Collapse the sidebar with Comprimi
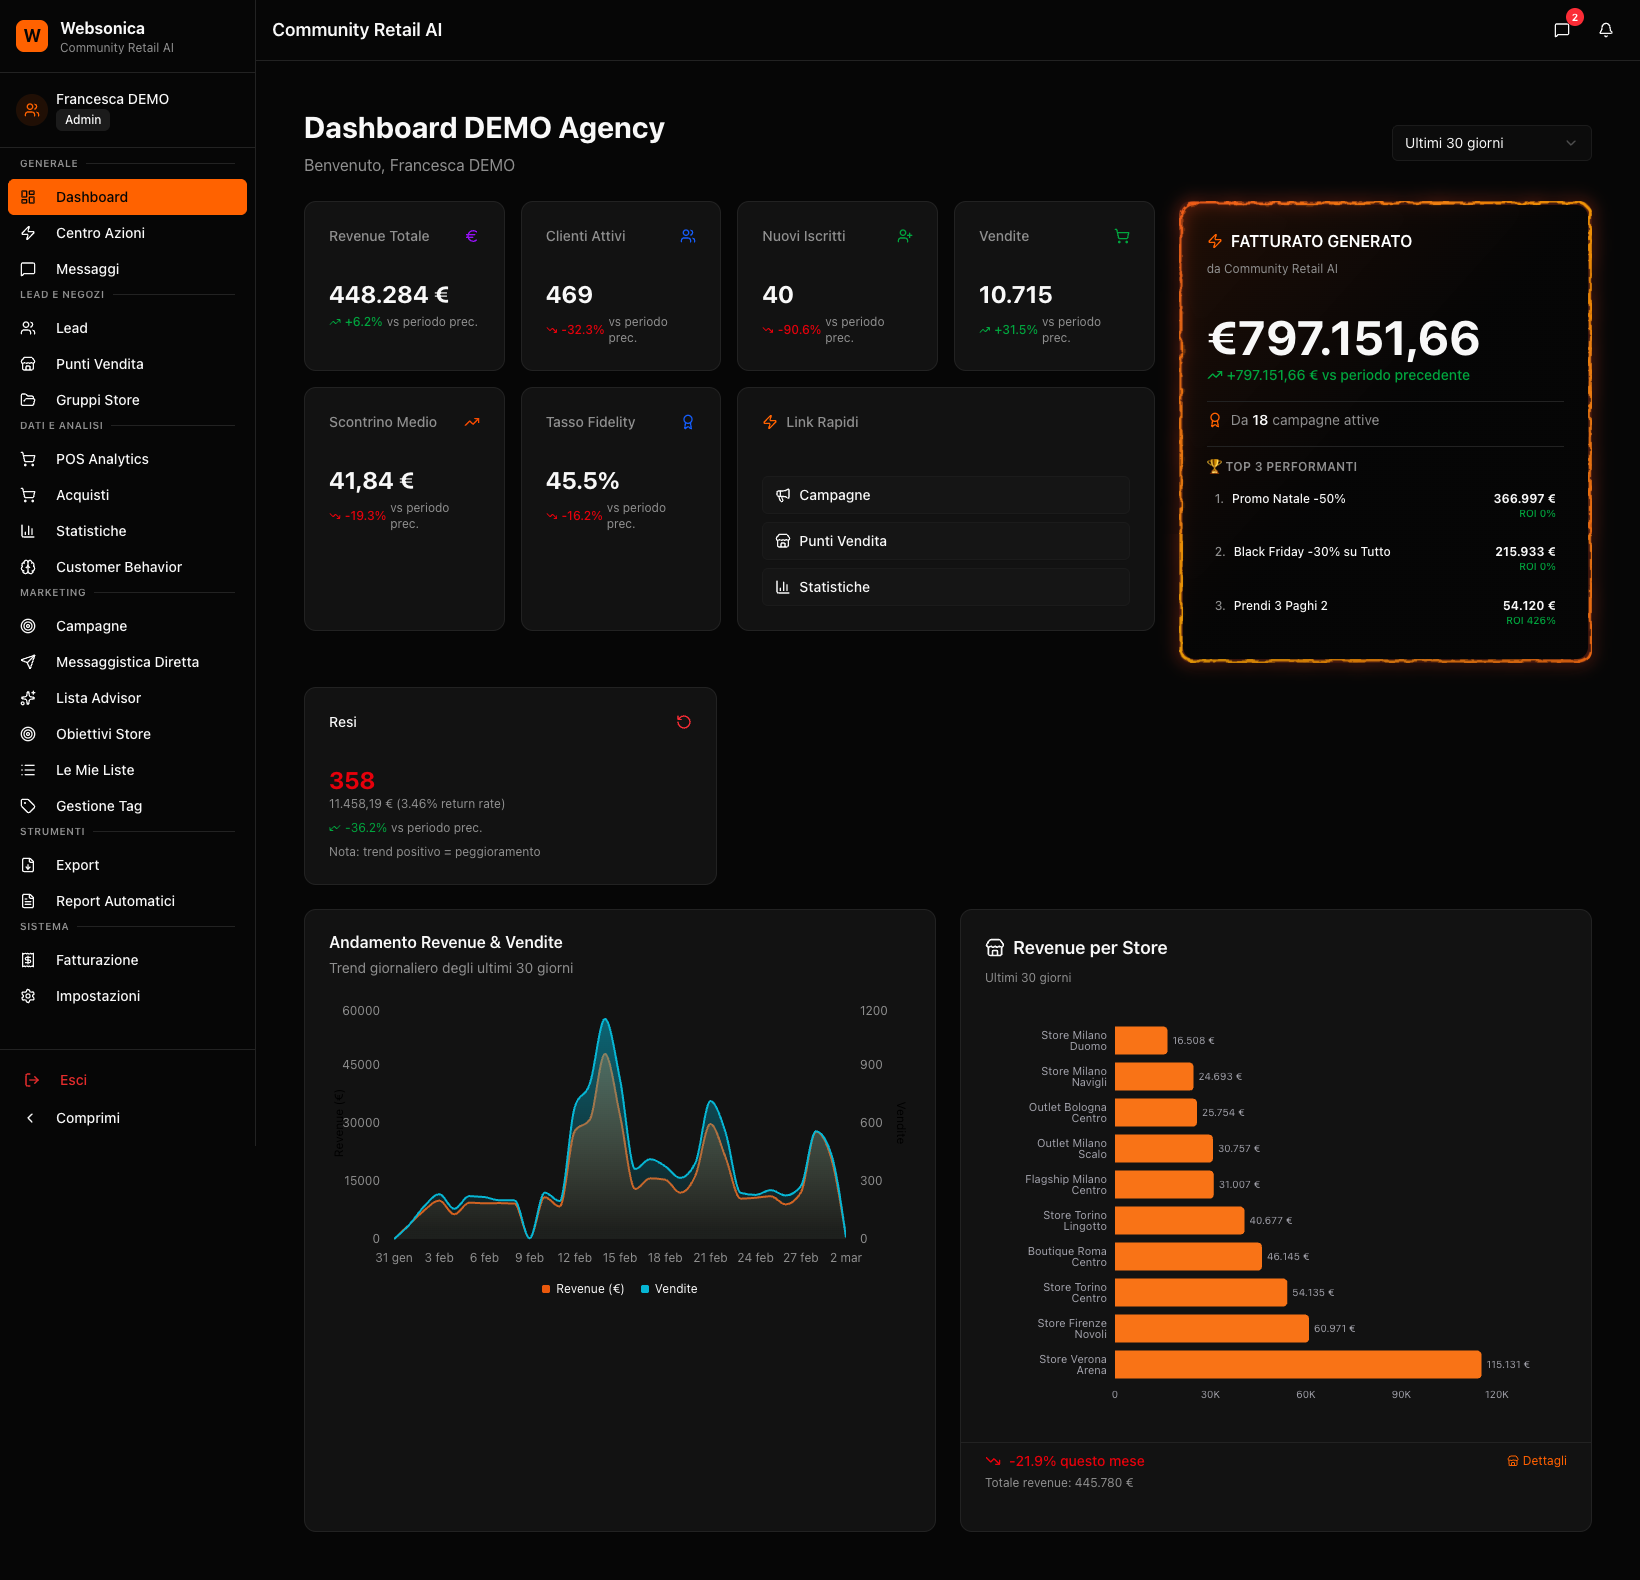The image size is (1640, 1580). (x=87, y=1117)
